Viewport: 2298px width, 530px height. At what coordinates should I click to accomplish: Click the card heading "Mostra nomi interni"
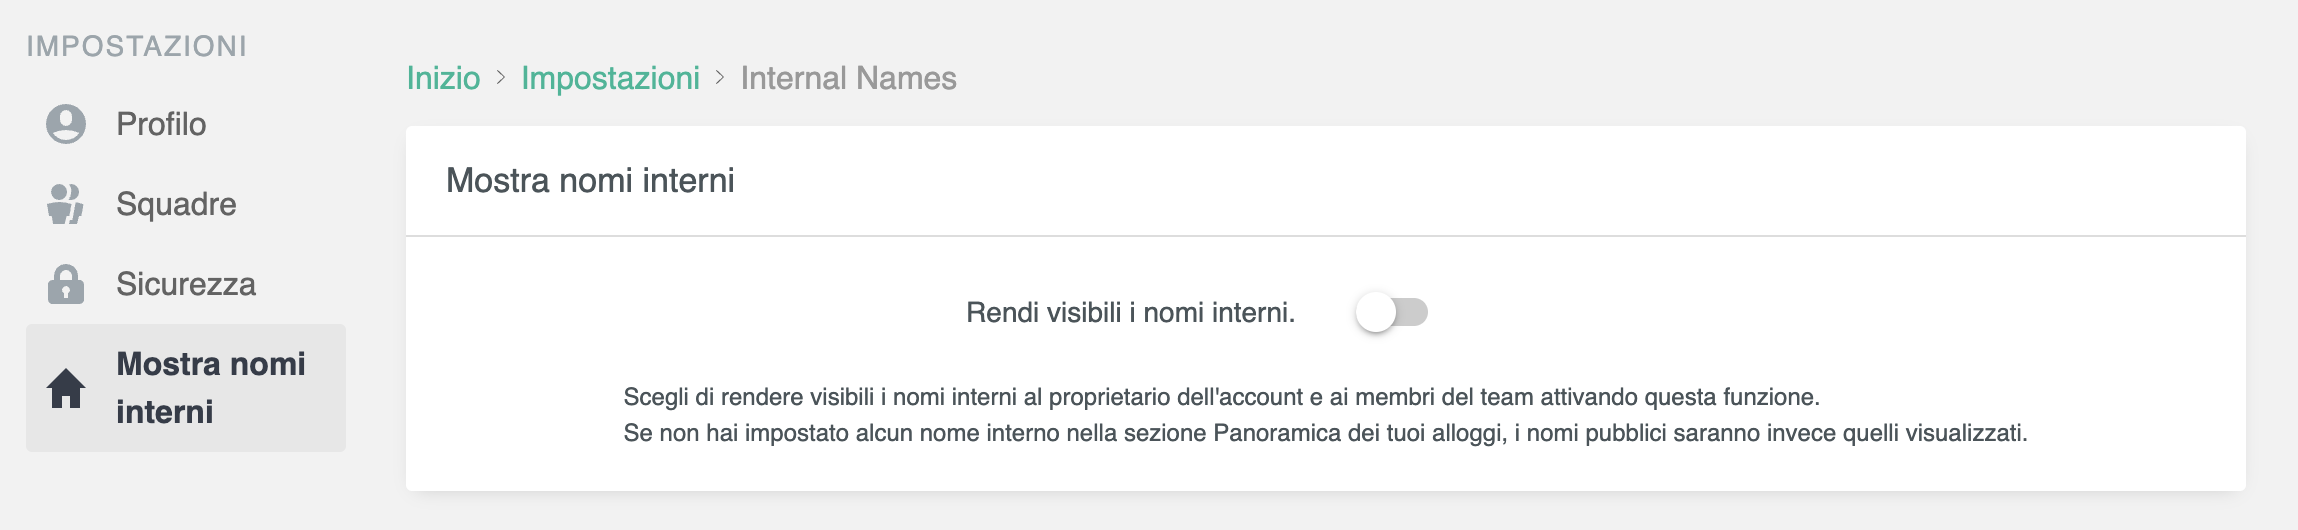click(x=590, y=181)
